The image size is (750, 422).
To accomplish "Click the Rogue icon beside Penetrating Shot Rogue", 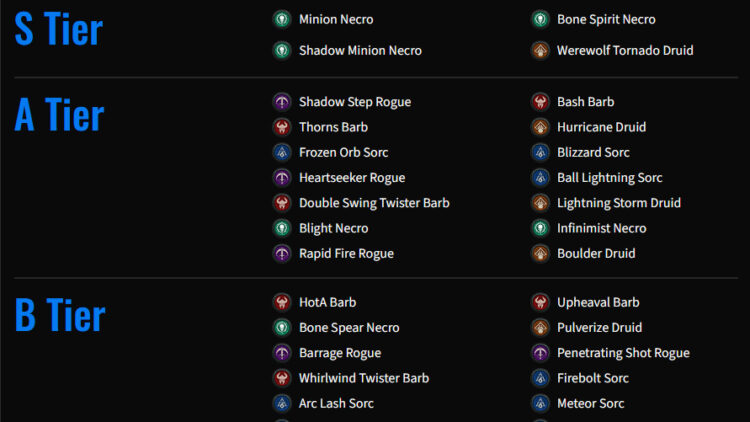I will tap(540, 353).
